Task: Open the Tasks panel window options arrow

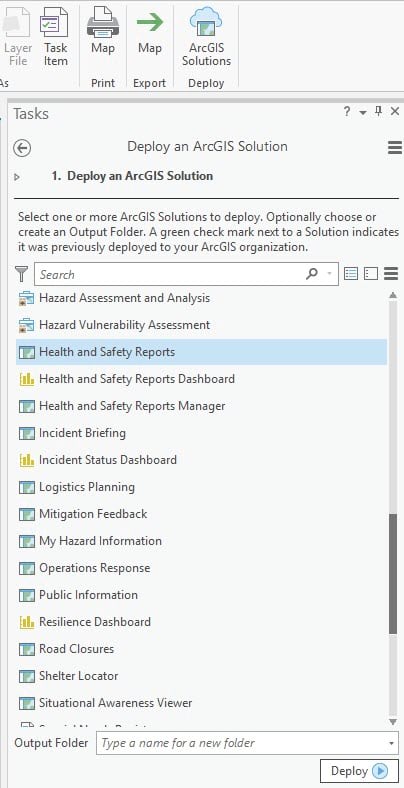Action: 363,113
